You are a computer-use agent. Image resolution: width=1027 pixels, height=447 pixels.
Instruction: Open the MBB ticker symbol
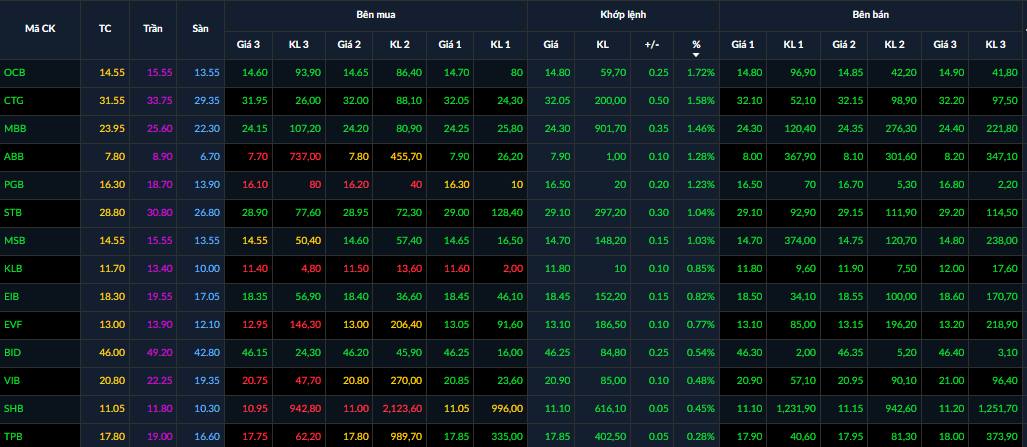click(13, 129)
